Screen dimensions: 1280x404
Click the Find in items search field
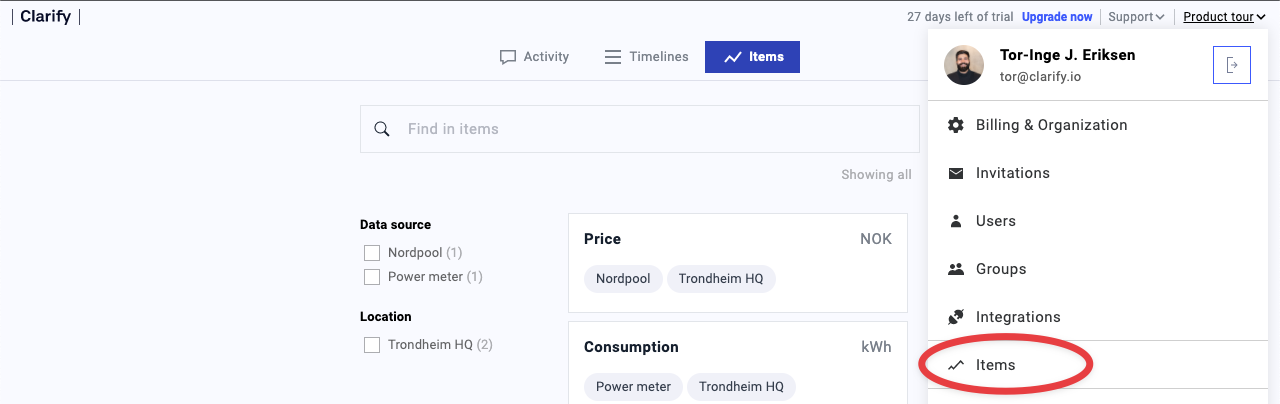point(640,129)
